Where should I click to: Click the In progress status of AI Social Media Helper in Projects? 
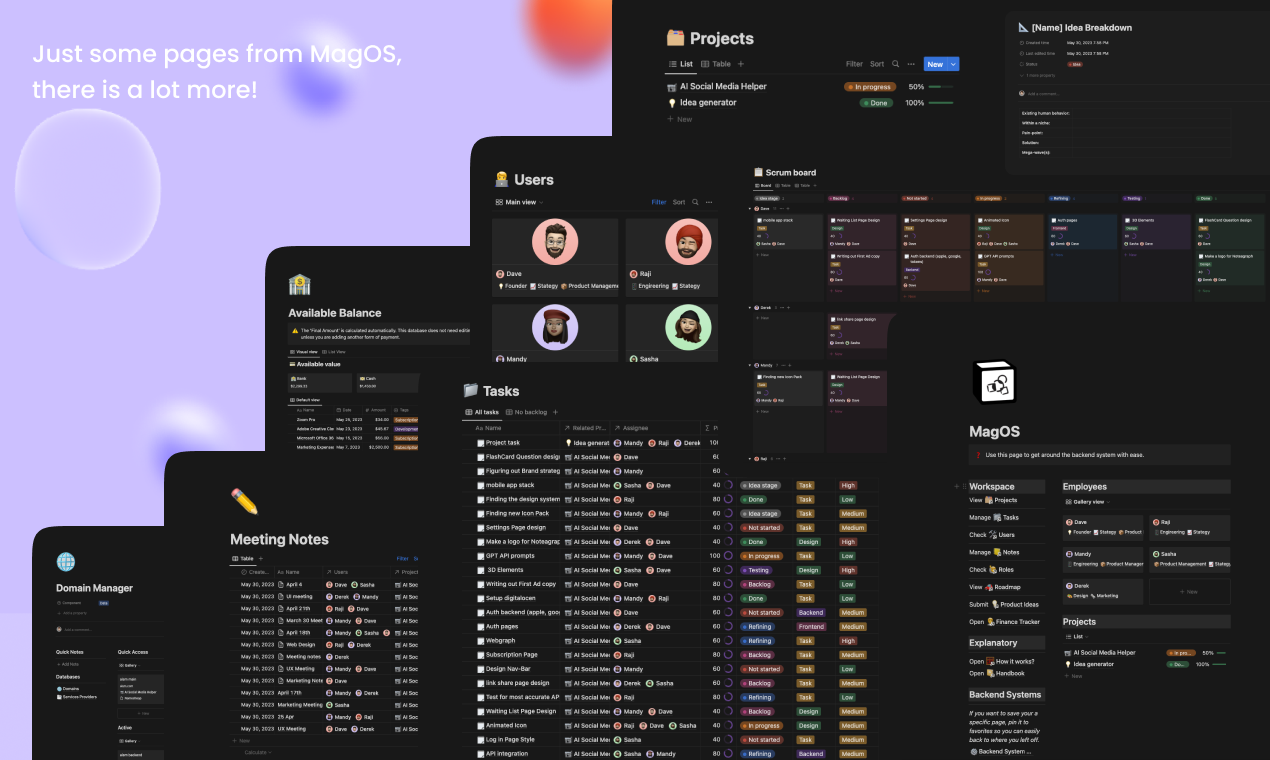click(869, 87)
